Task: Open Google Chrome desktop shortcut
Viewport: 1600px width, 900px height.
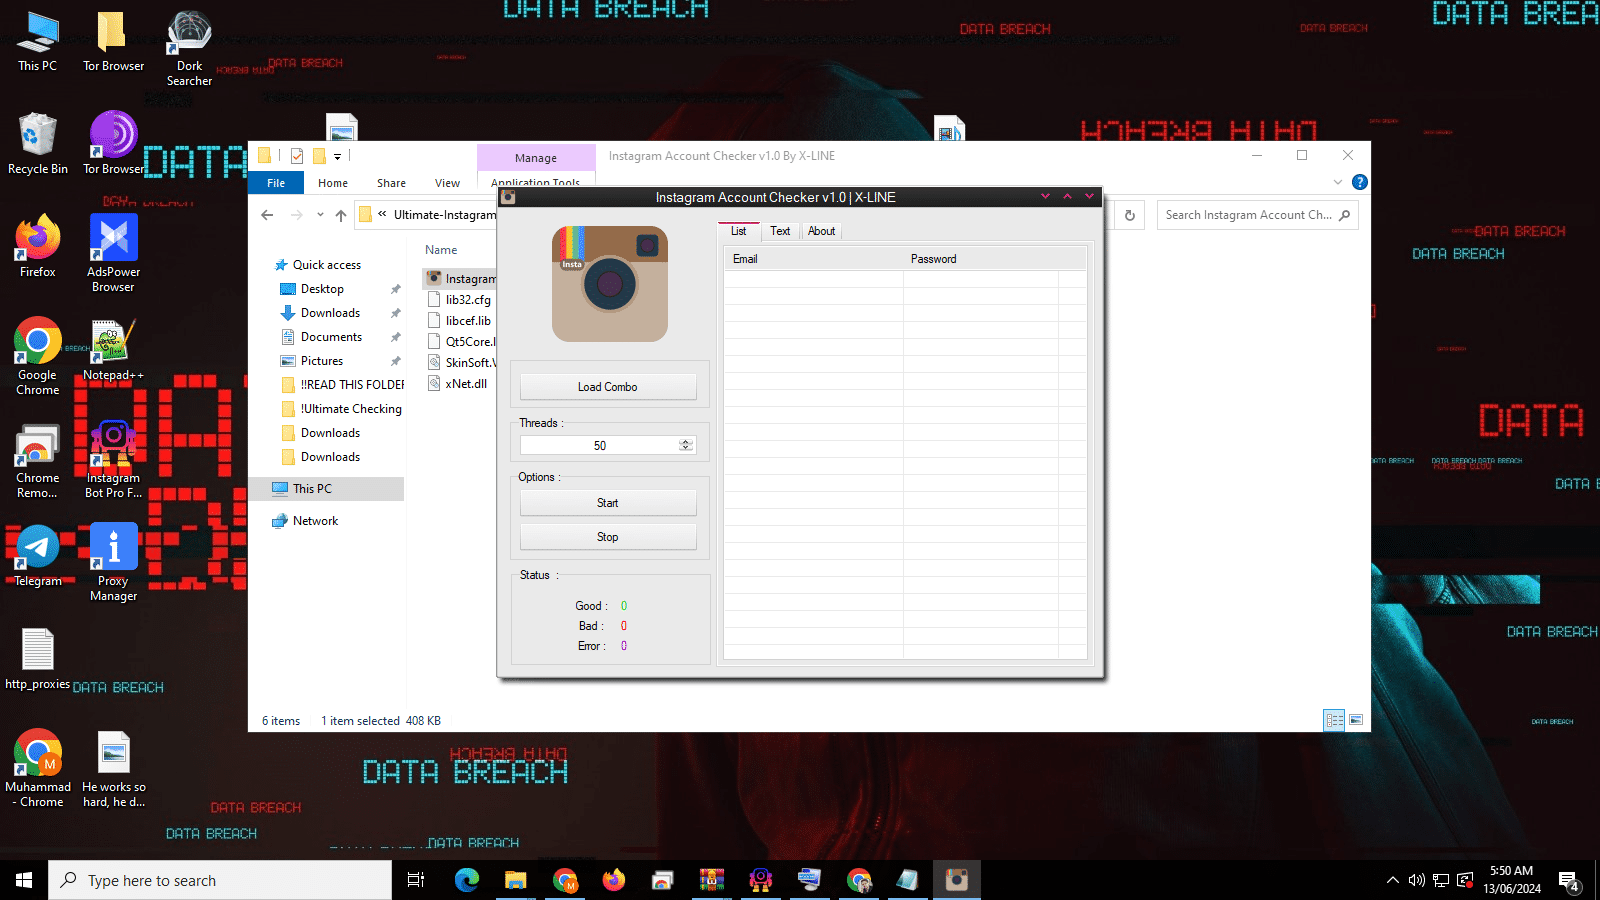Action: [x=38, y=356]
